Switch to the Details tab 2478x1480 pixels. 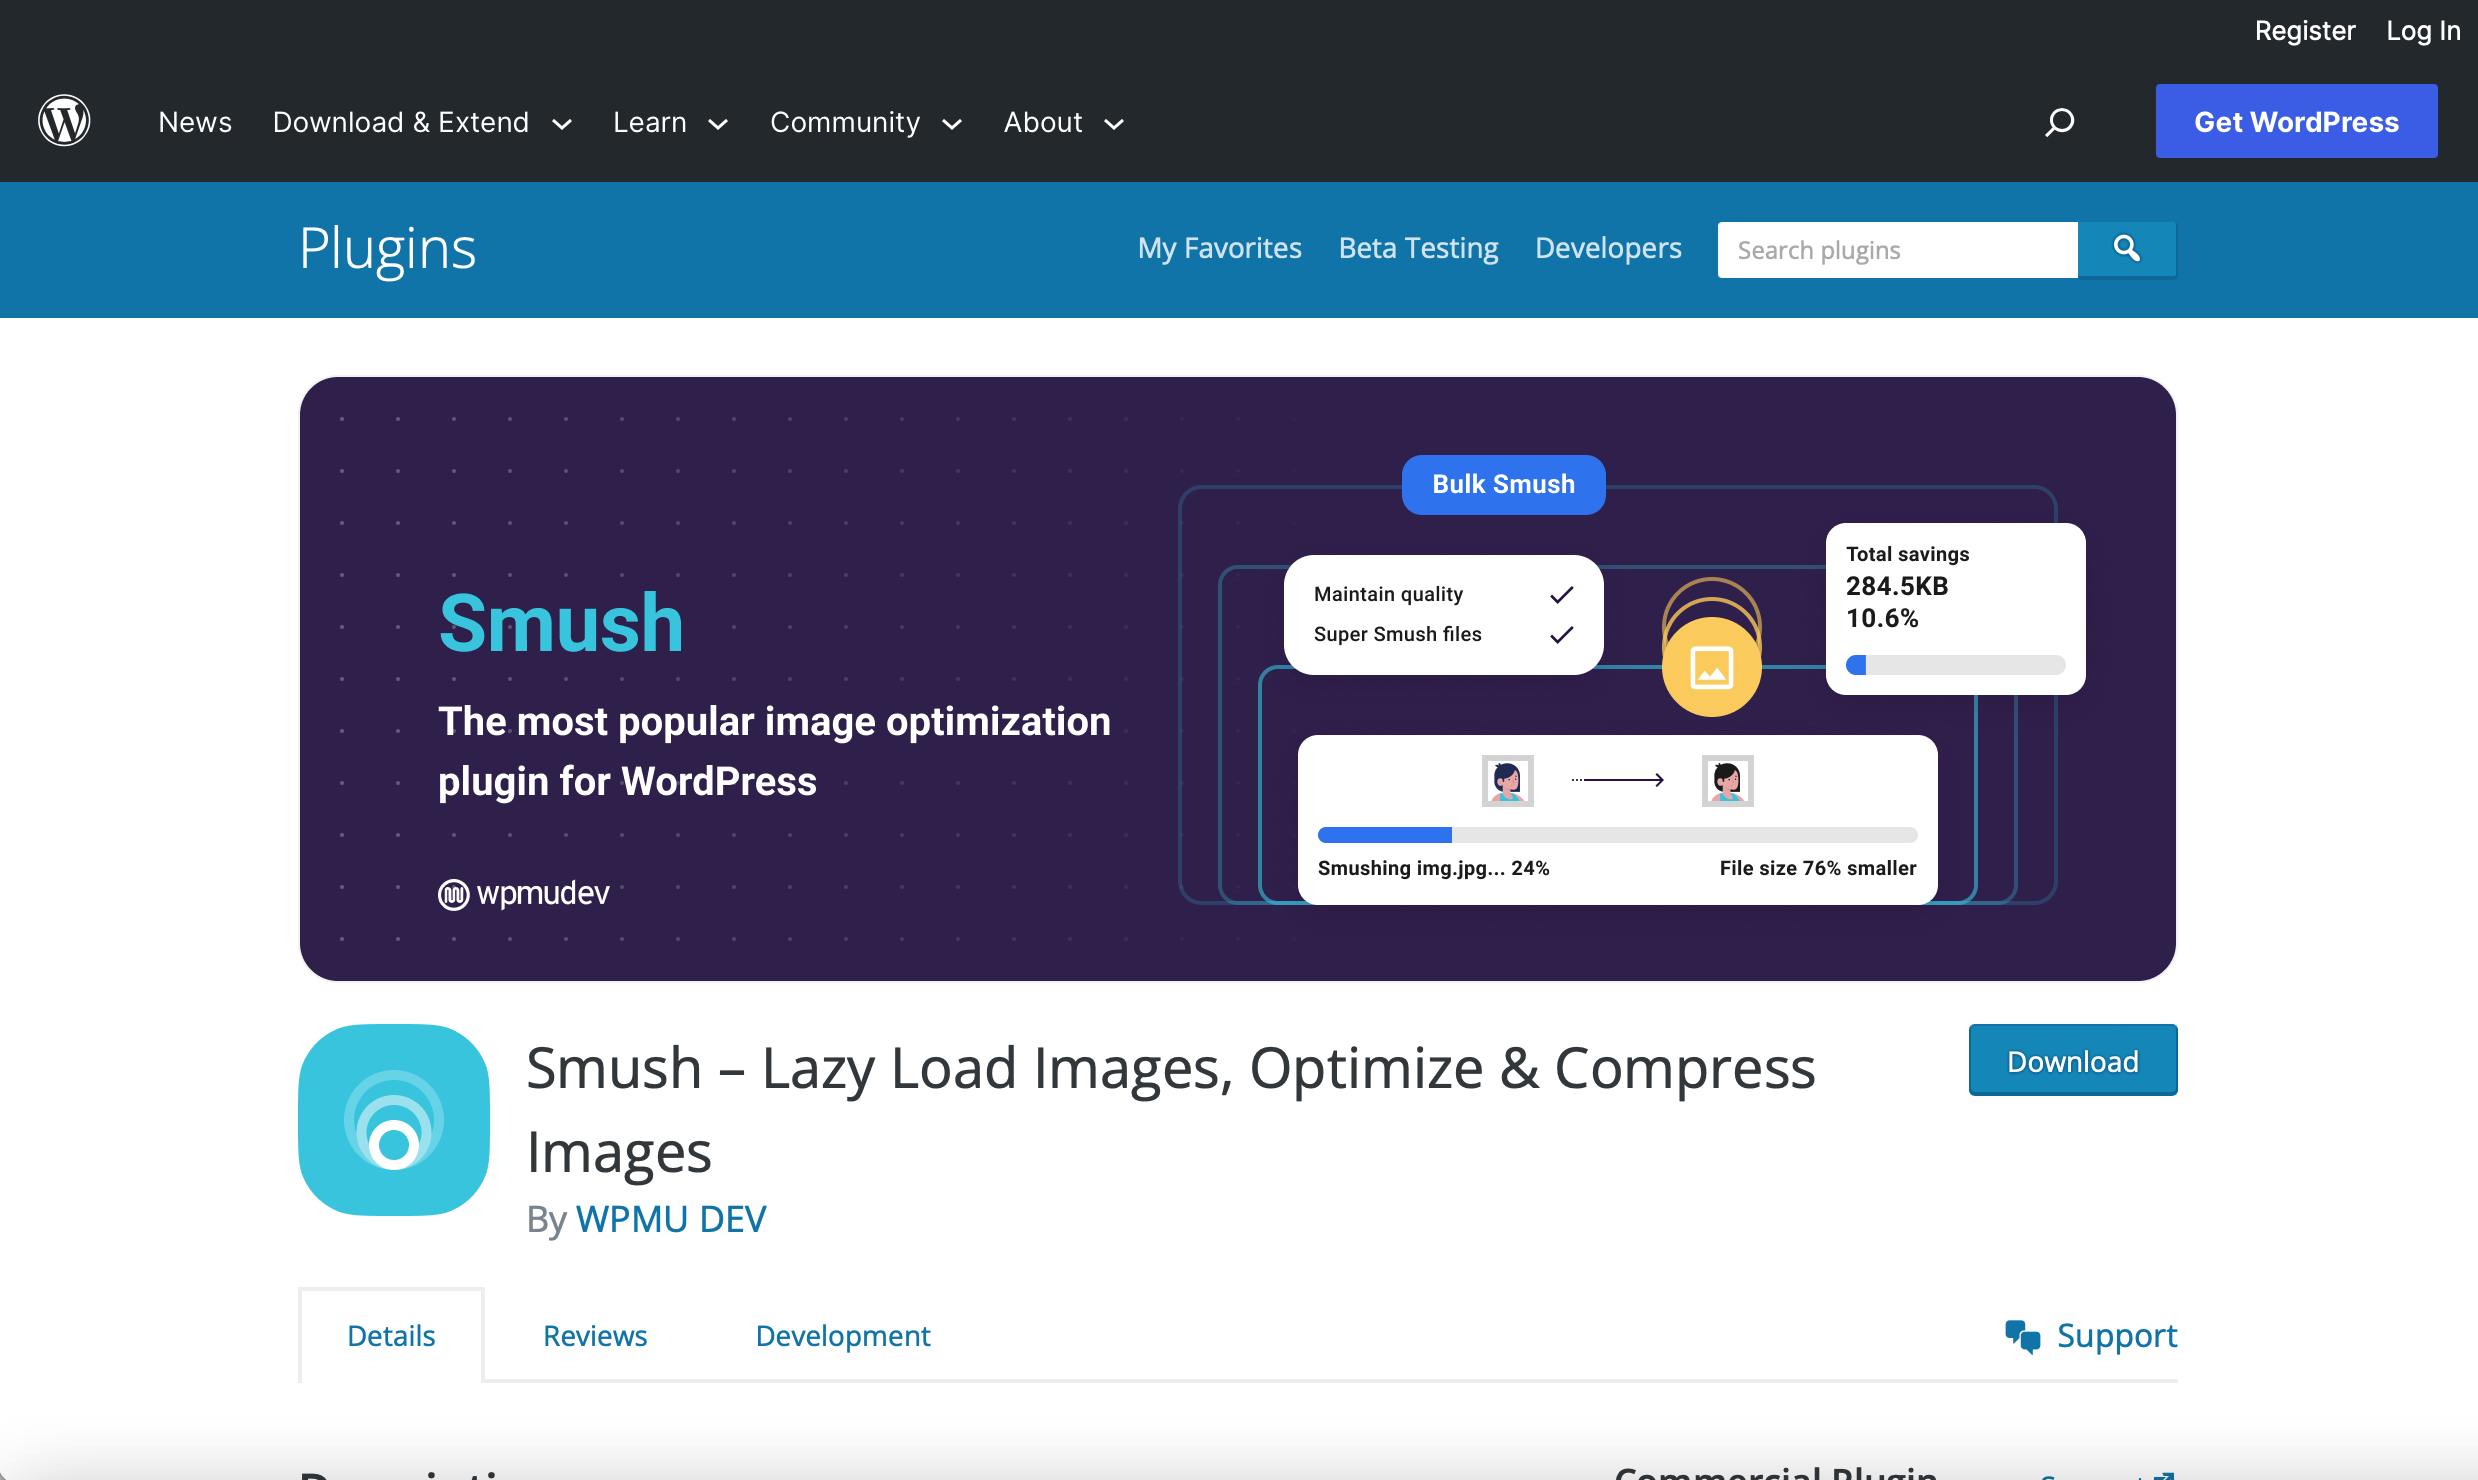tap(391, 1336)
